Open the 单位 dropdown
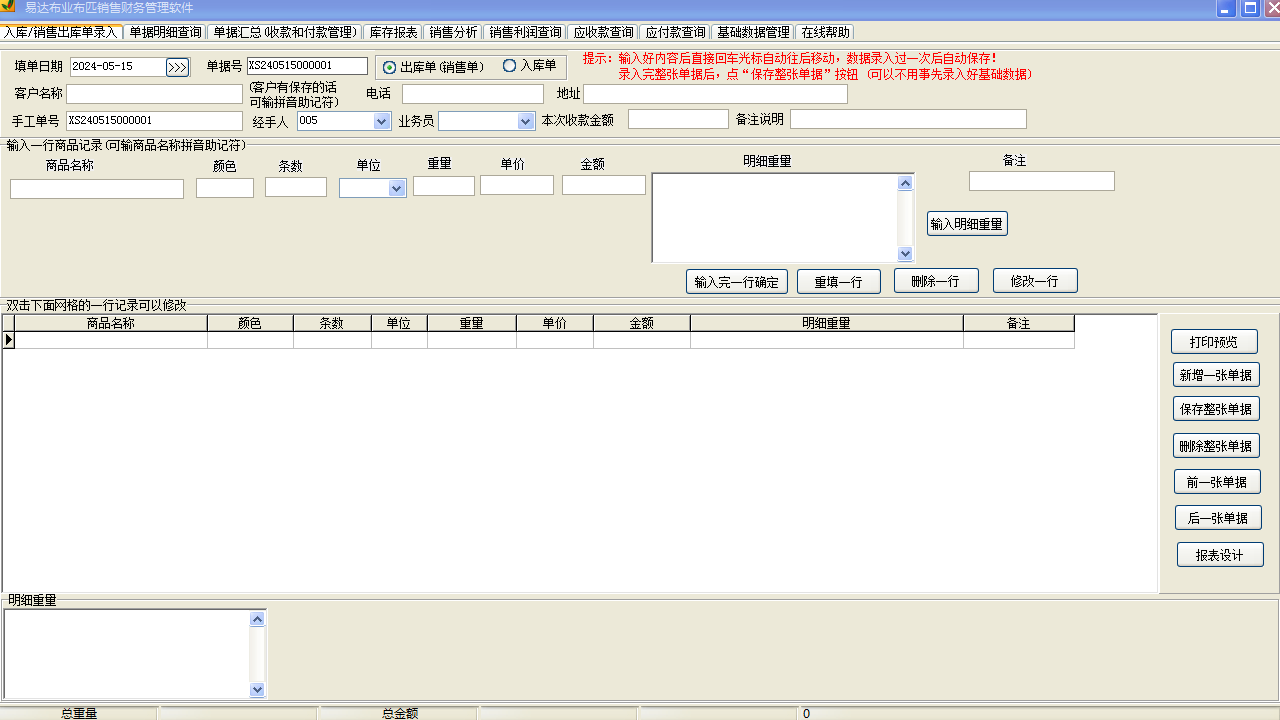1280x720 pixels. point(397,188)
